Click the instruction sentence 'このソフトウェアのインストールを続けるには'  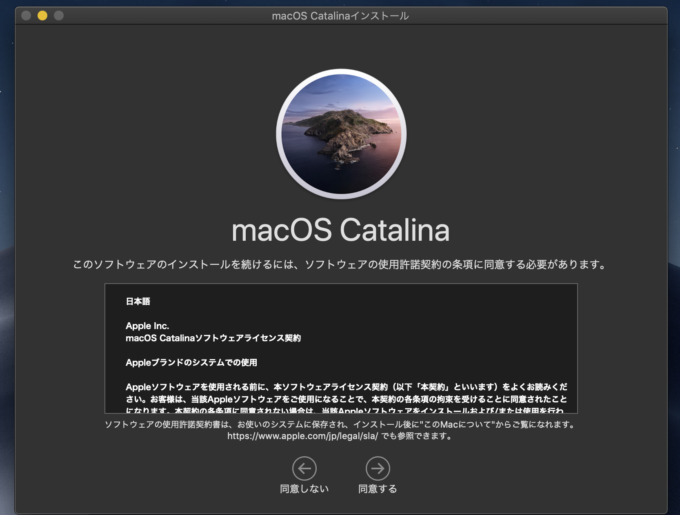pyautogui.click(x=340, y=264)
